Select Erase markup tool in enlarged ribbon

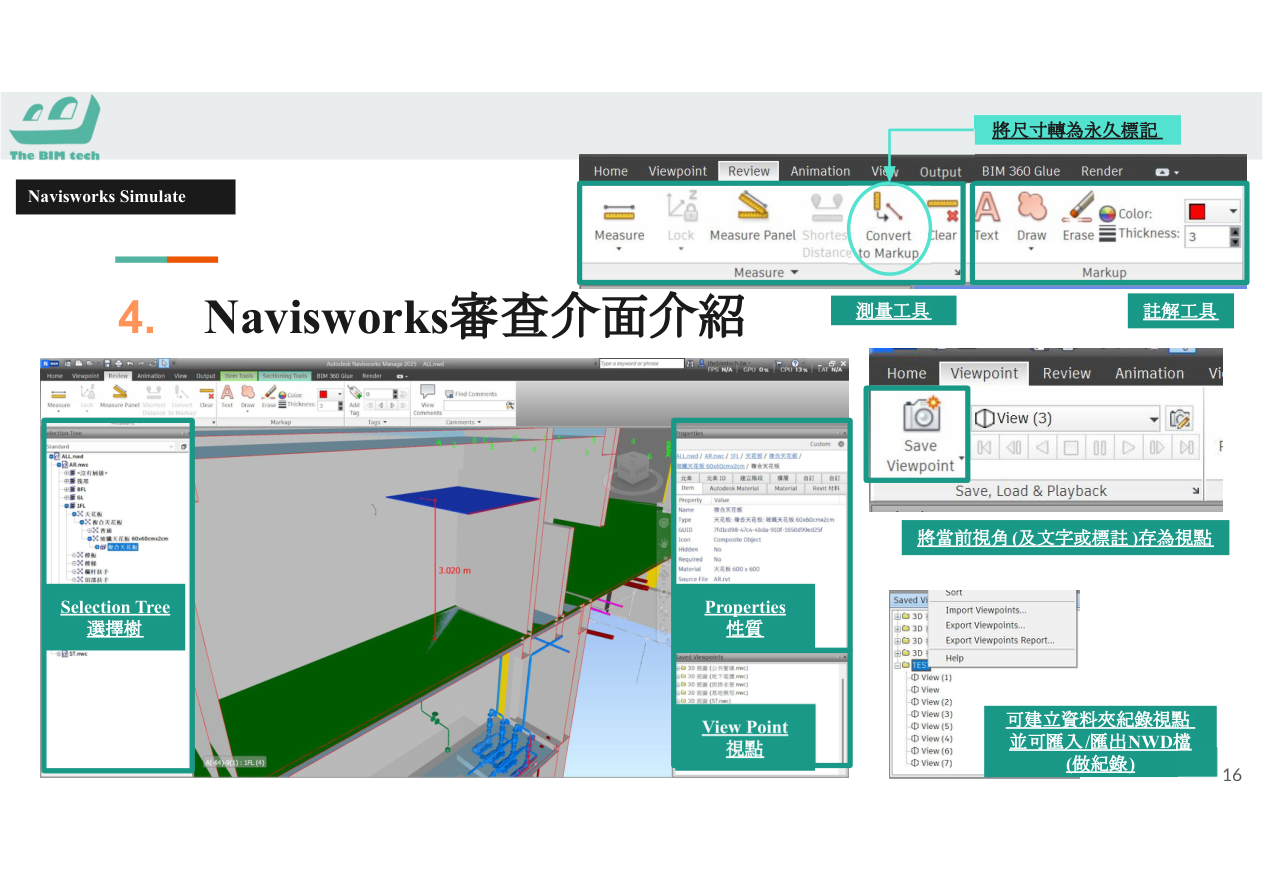(x=1078, y=217)
